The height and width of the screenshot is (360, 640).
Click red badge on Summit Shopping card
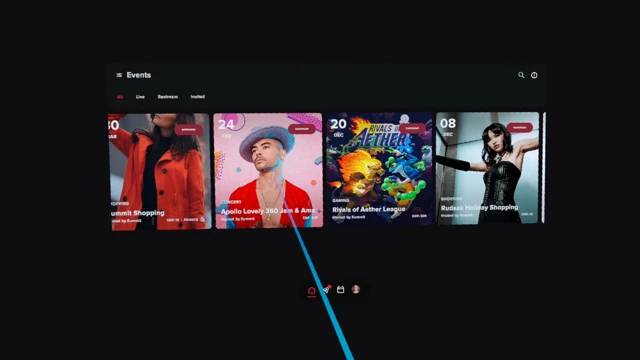[x=189, y=129]
